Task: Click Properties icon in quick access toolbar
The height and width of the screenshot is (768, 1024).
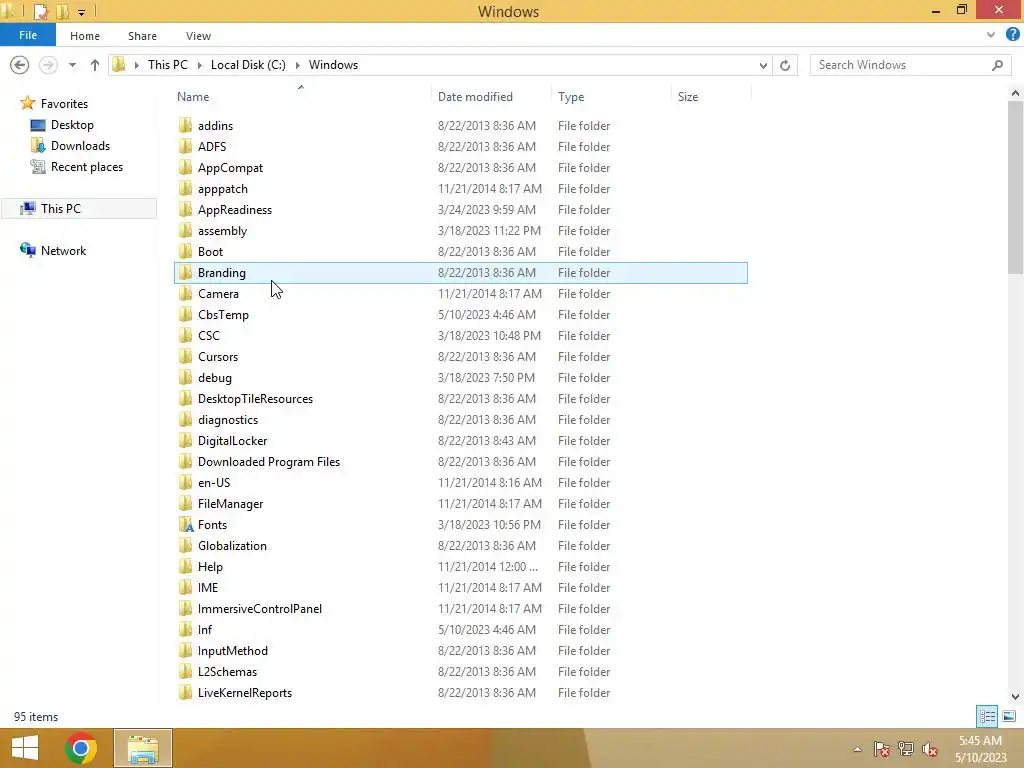Action: point(40,11)
